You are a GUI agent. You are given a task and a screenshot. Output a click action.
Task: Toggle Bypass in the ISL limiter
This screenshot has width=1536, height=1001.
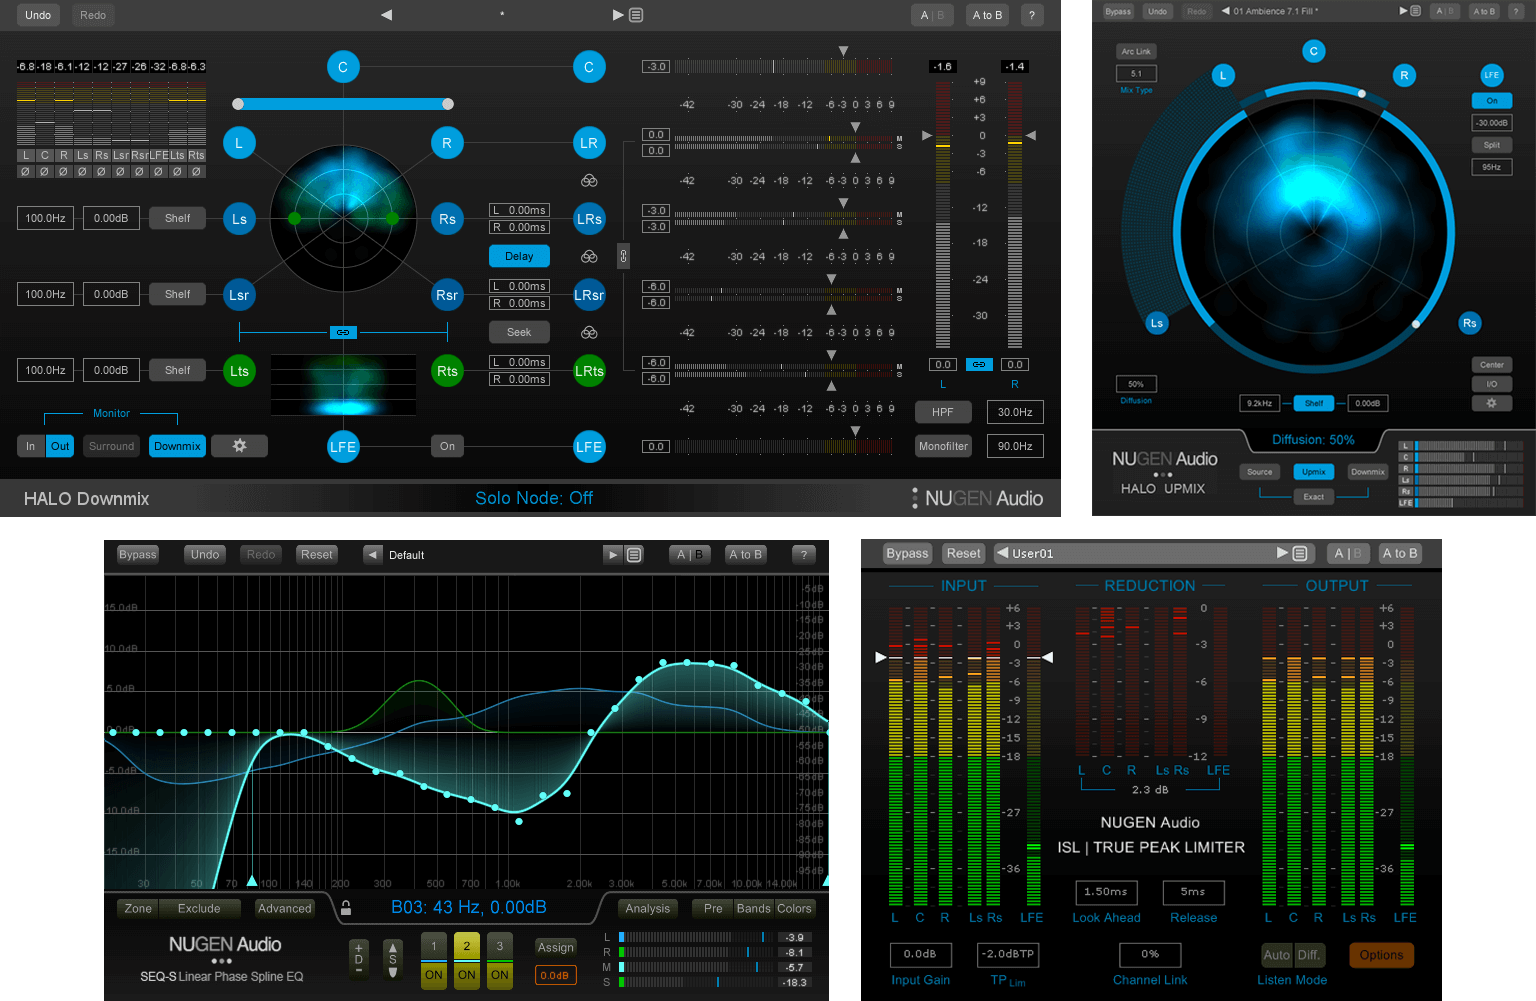(907, 553)
